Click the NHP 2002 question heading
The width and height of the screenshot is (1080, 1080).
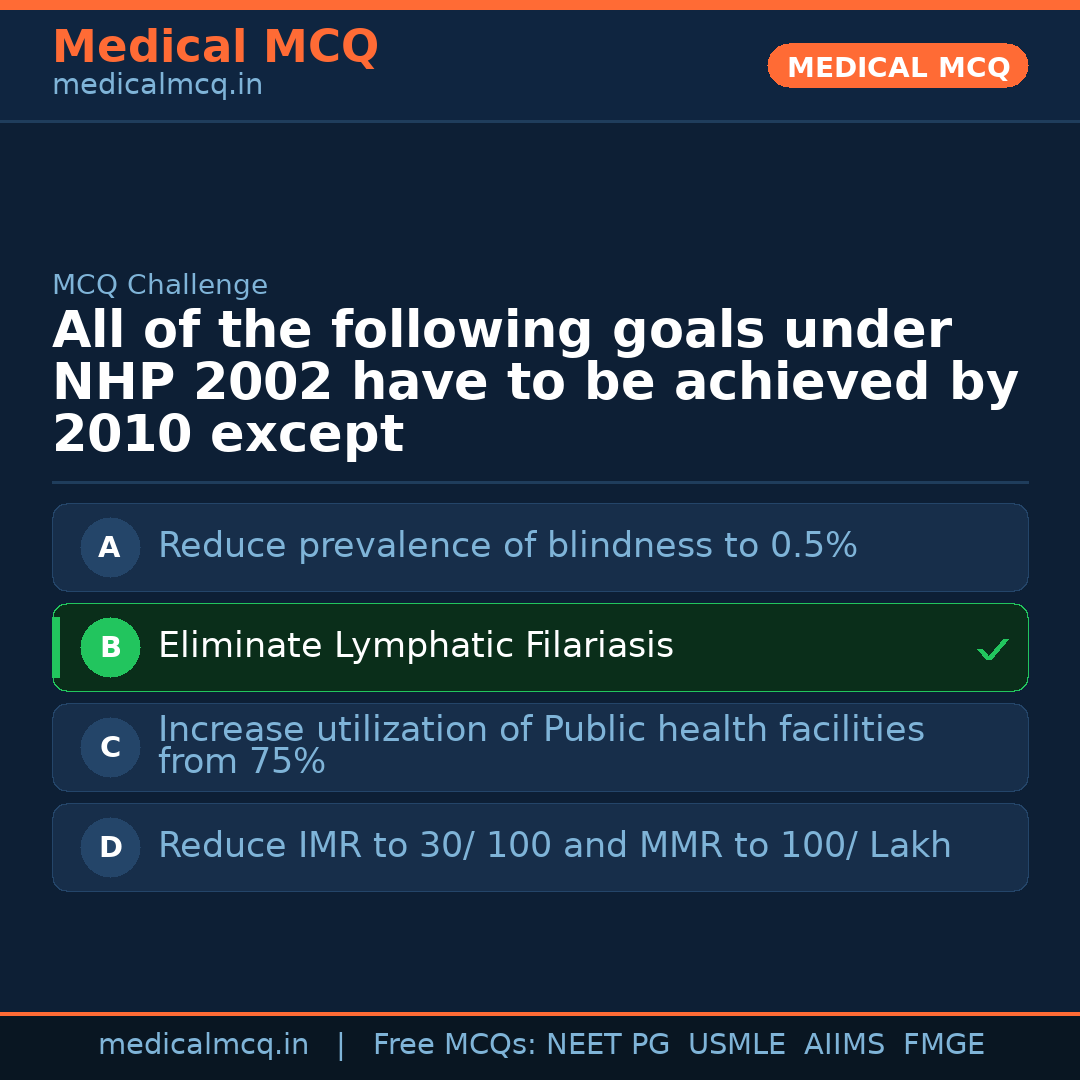[x=535, y=383]
